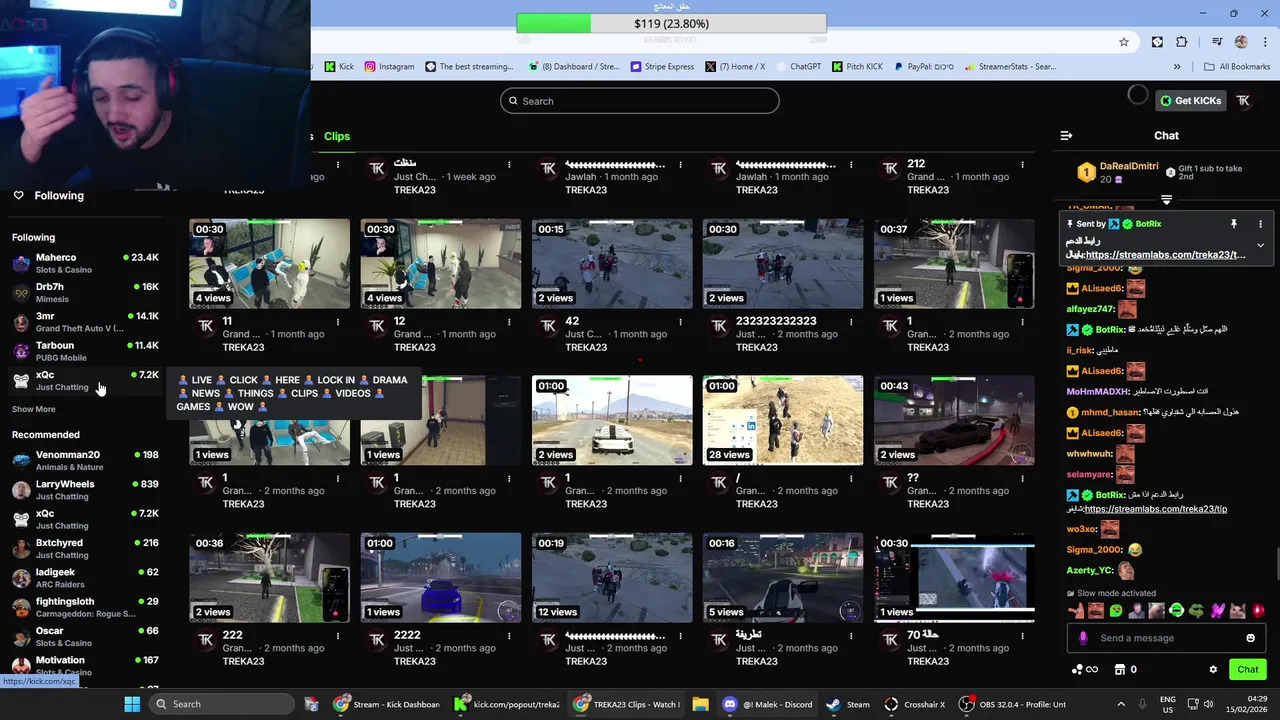
Task: Click the donation goal progress bar
Action: tap(671, 23)
